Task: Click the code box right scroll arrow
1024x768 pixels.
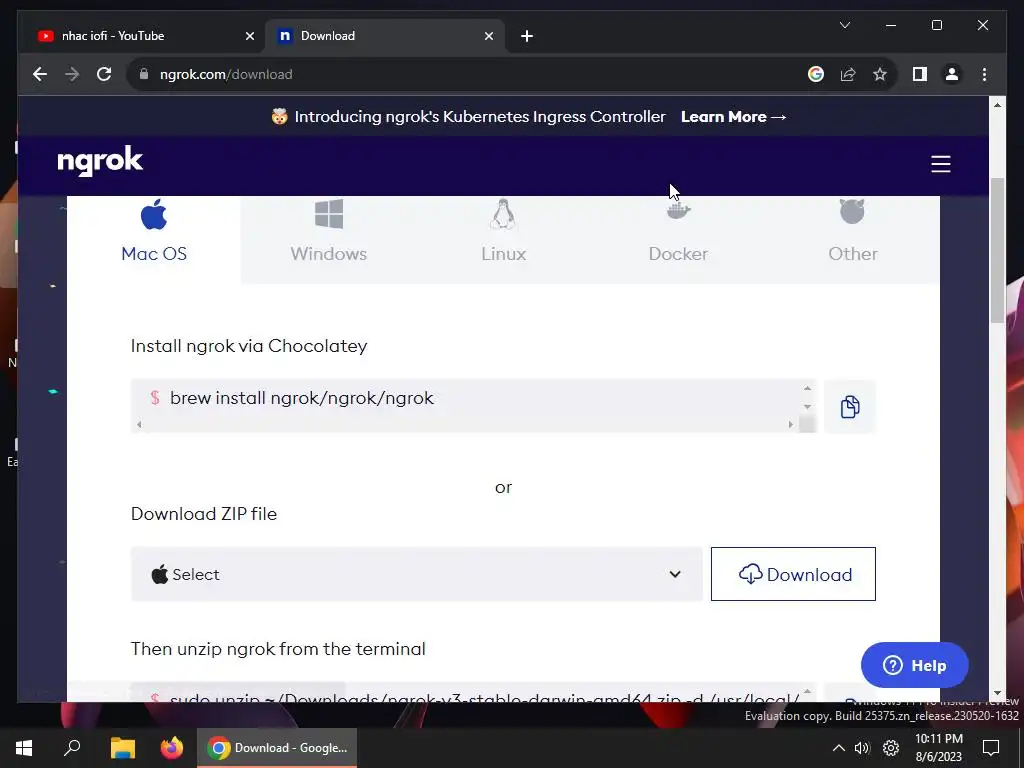Action: click(790, 424)
